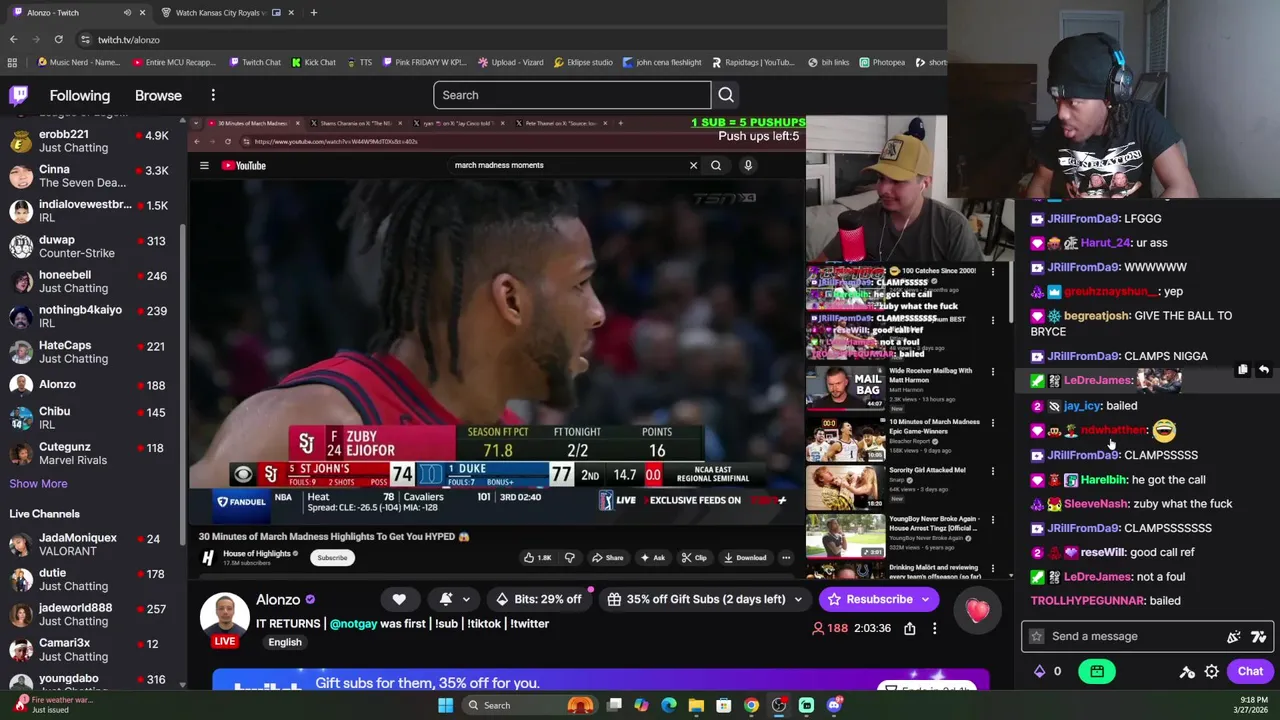Open Alonzo's live profile avatar
This screenshot has height=720, width=1280.
225,619
